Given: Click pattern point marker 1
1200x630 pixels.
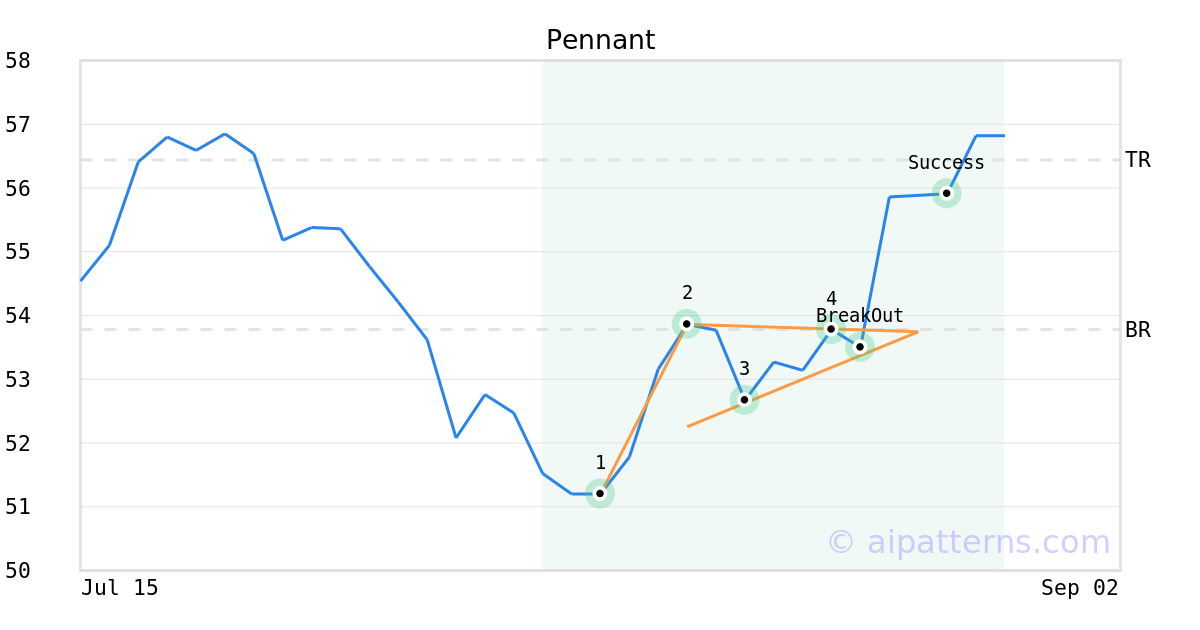Looking at the screenshot, I should pos(599,493).
